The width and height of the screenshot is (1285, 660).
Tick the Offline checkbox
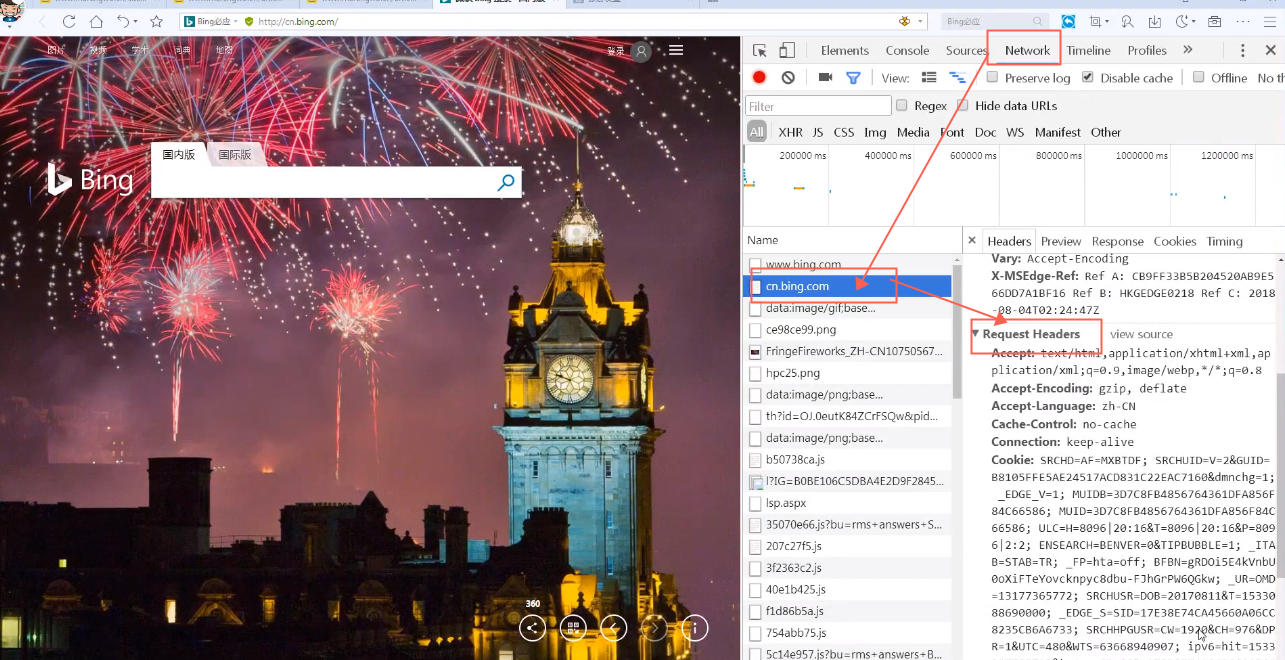click(x=1198, y=77)
